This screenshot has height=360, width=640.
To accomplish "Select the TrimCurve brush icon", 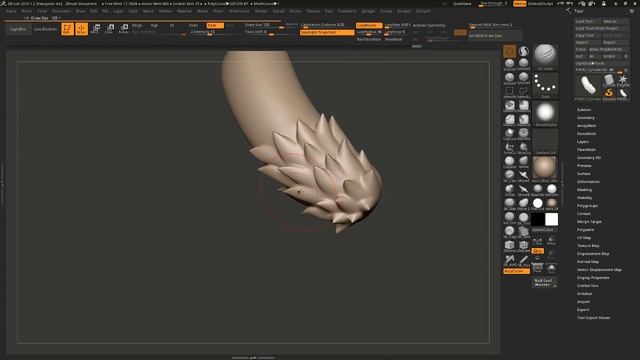I will 509,148.
